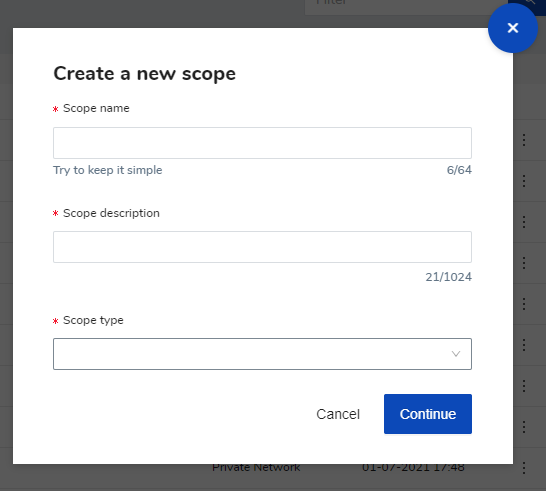Open the Scope type combo box
The height and width of the screenshot is (491, 546).
click(262, 354)
